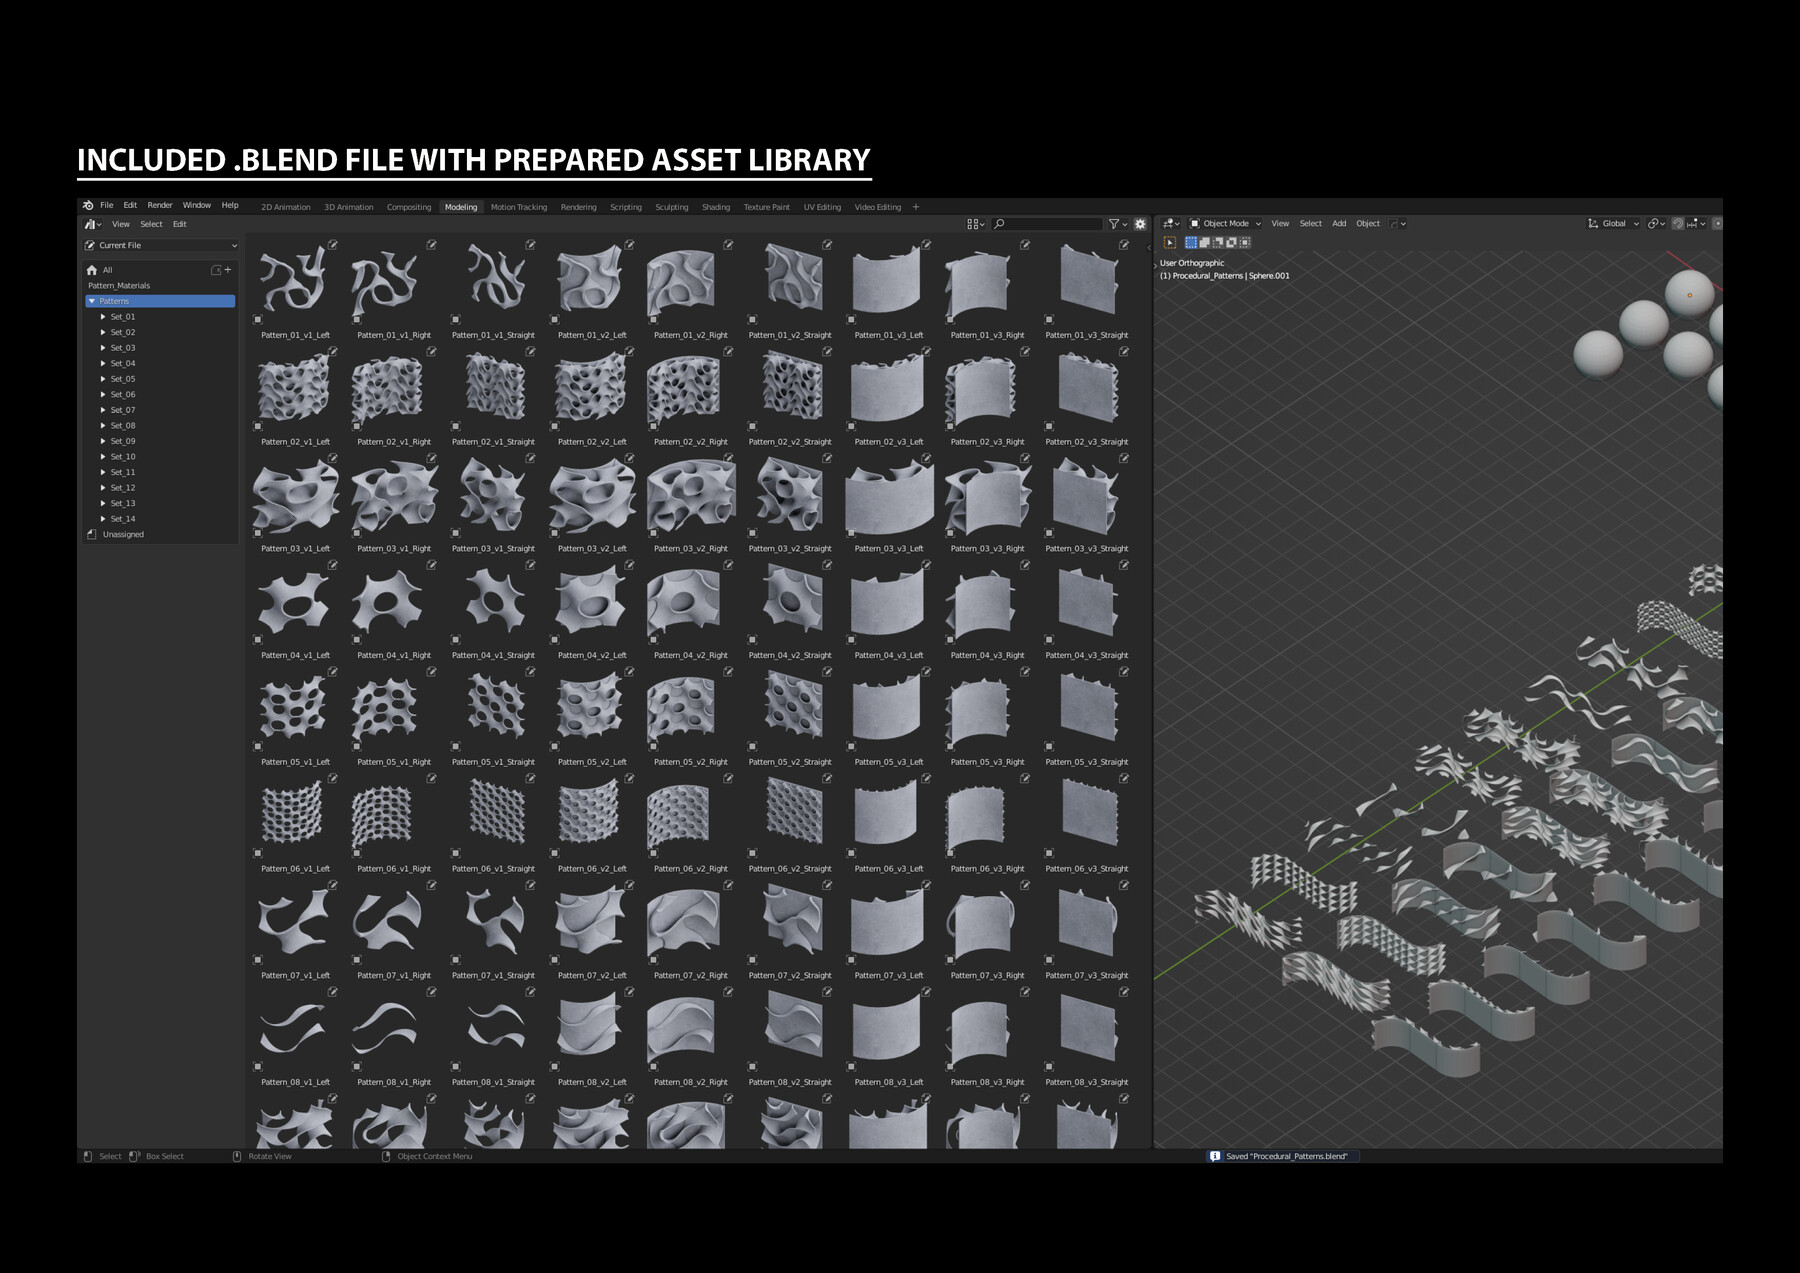
Task: Select the Select Box tool icon
Action: coord(1190,241)
